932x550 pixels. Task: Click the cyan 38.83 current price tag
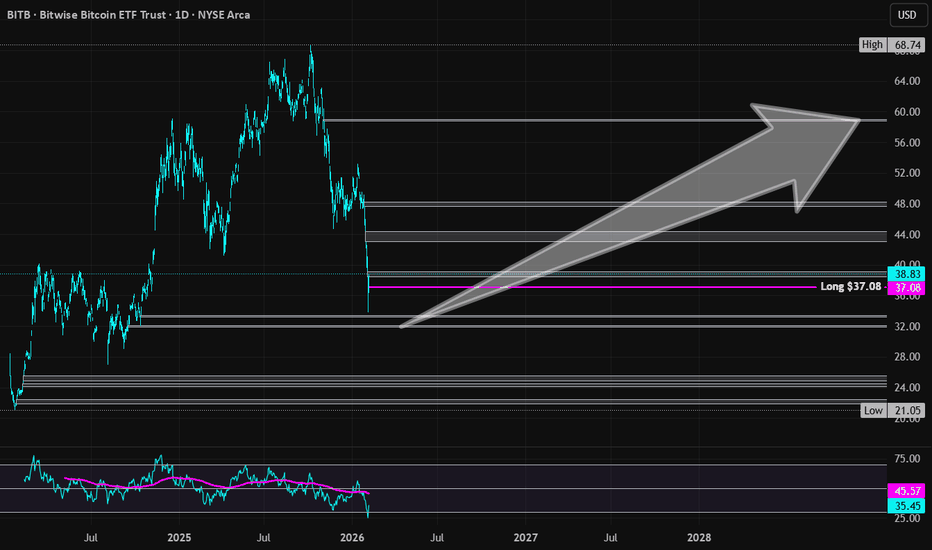point(906,274)
